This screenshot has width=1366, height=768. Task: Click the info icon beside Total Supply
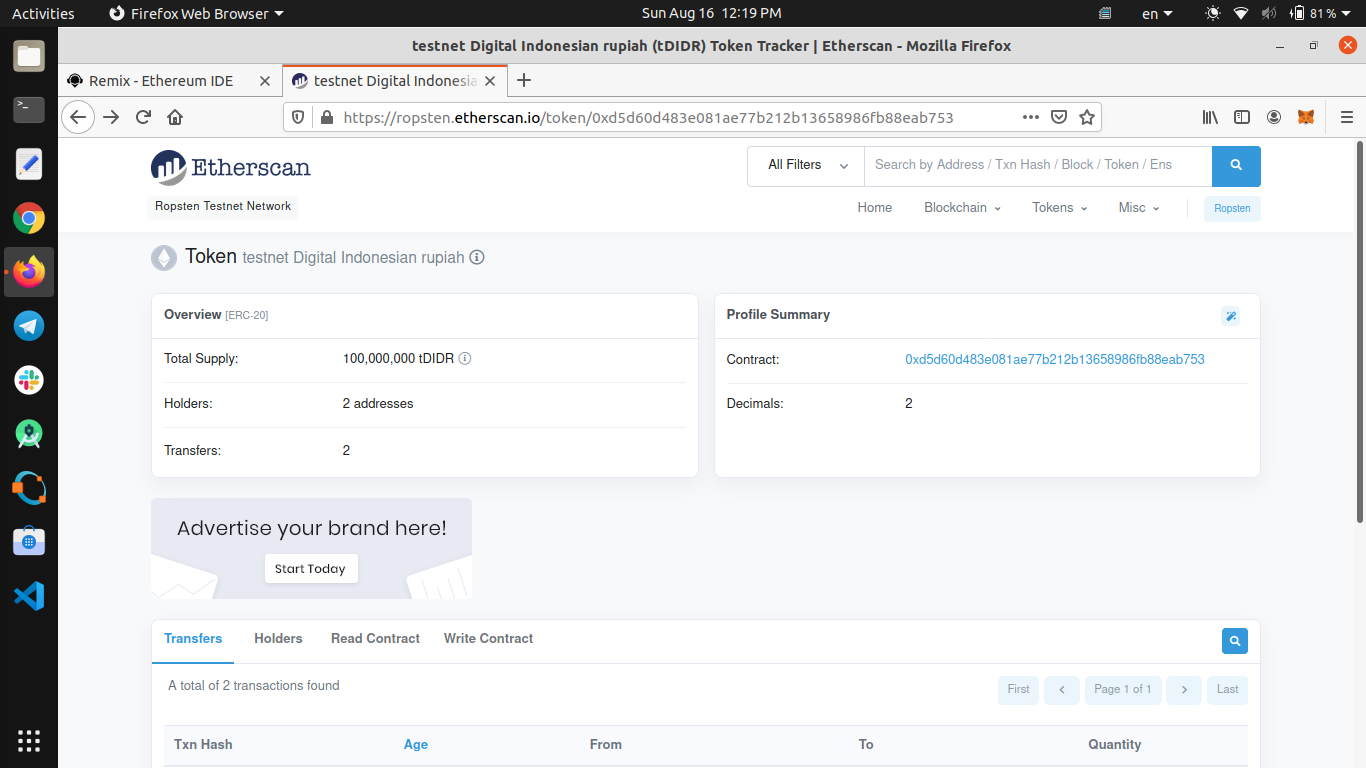[x=465, y=358]
